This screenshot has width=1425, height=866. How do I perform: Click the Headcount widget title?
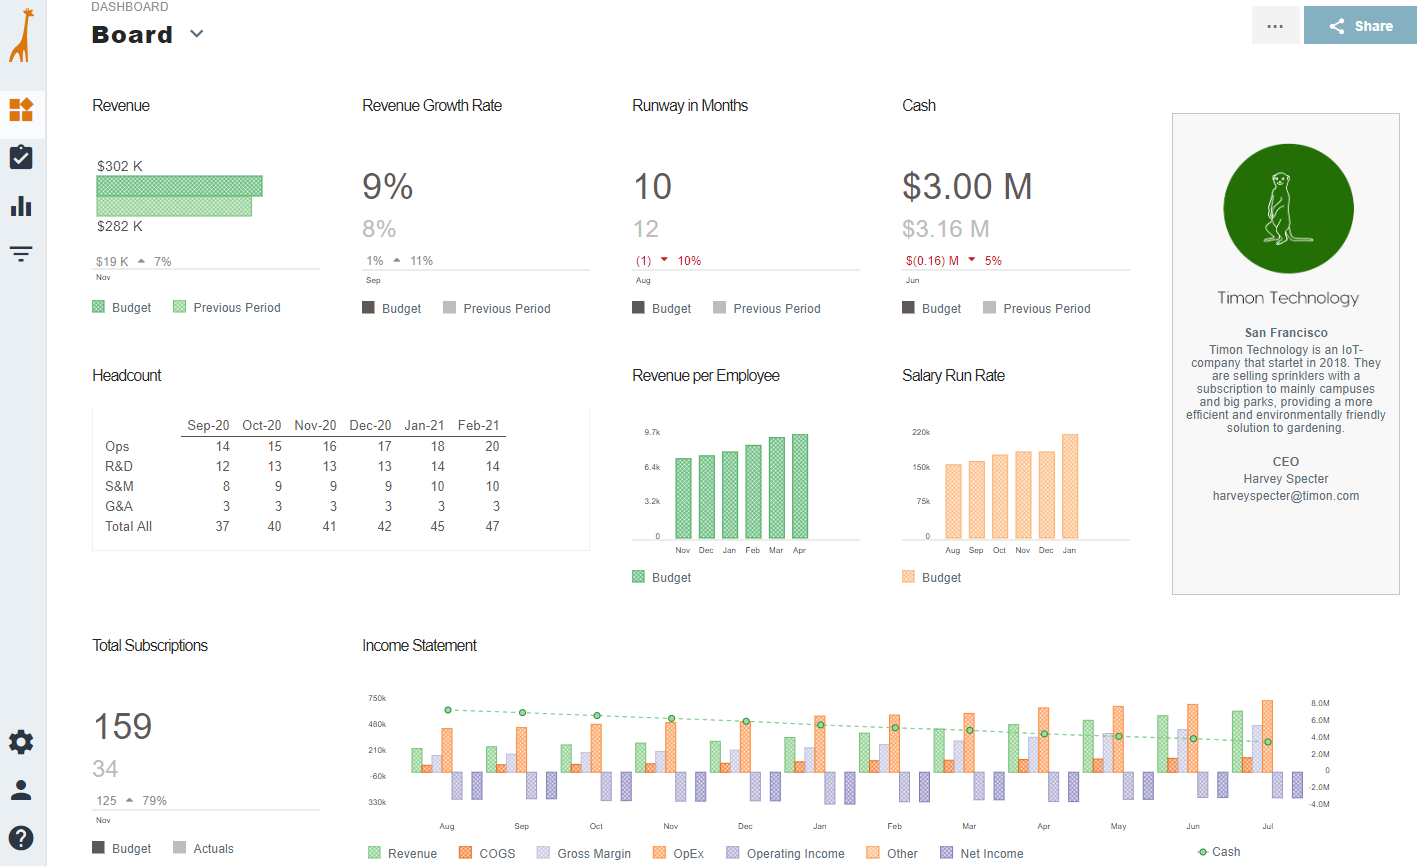pyautogui.click(x=127, y=376)
